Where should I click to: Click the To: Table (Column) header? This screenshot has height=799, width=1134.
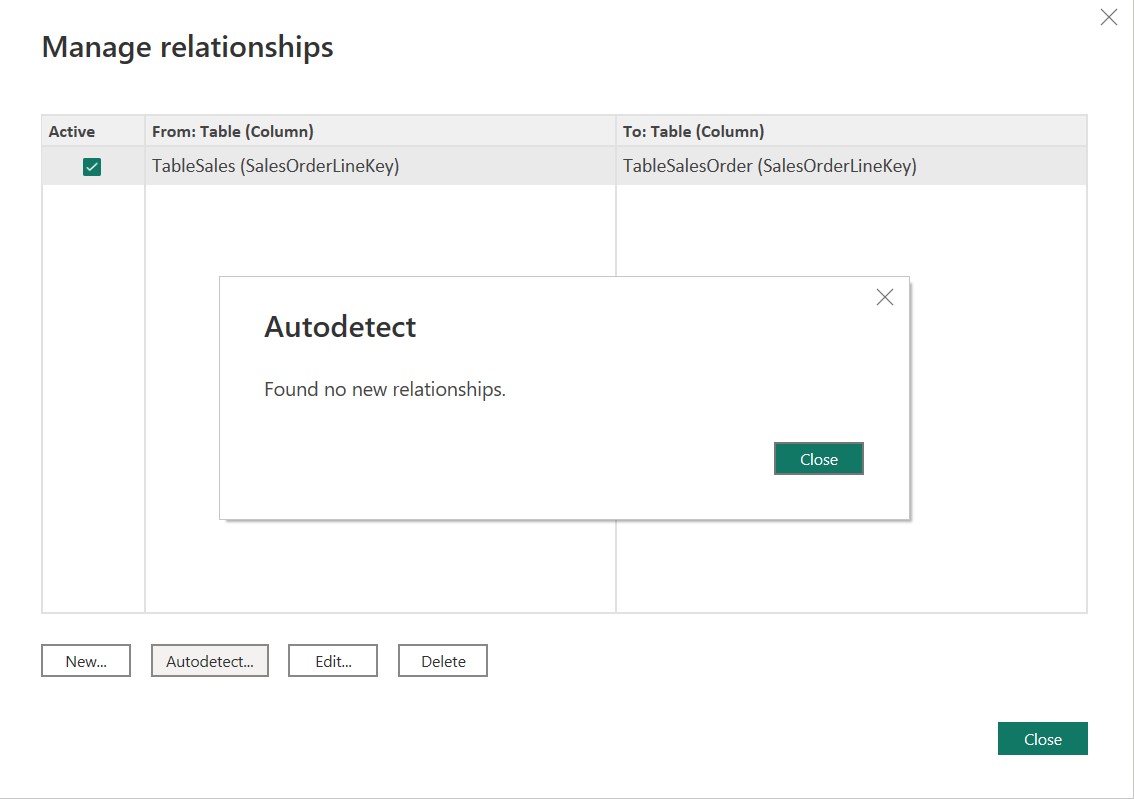tap(694, 132)
